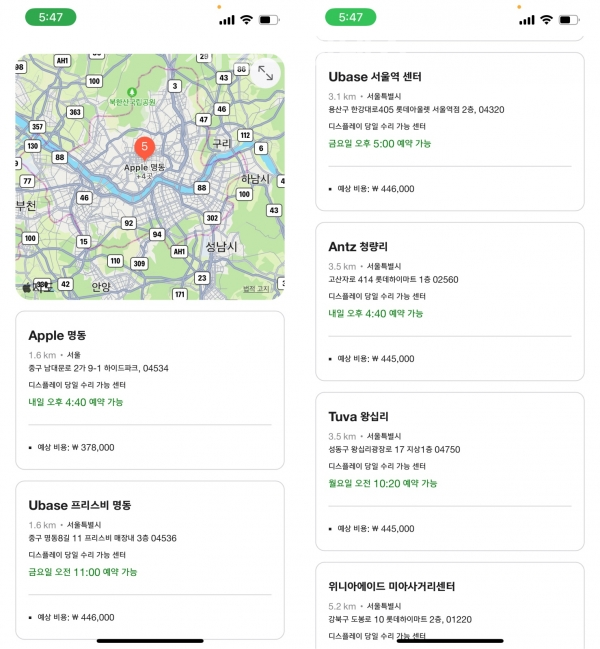Open the legal notice link on the map
The image size is (600, 649).
pos(256,288)
